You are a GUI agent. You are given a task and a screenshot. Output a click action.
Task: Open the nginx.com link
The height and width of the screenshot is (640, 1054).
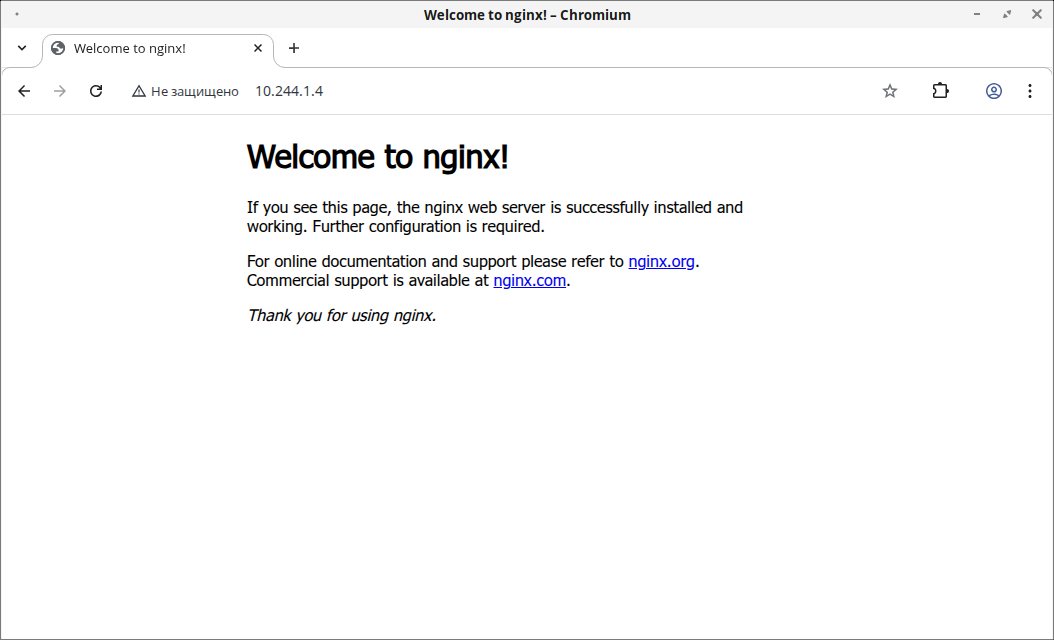pos(530,280)
